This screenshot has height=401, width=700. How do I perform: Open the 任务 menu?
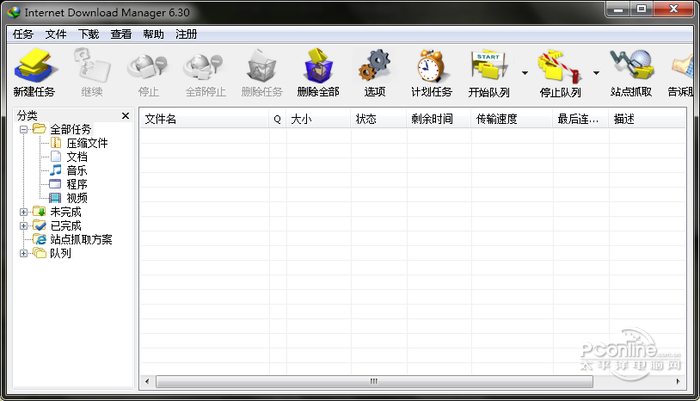23,34
